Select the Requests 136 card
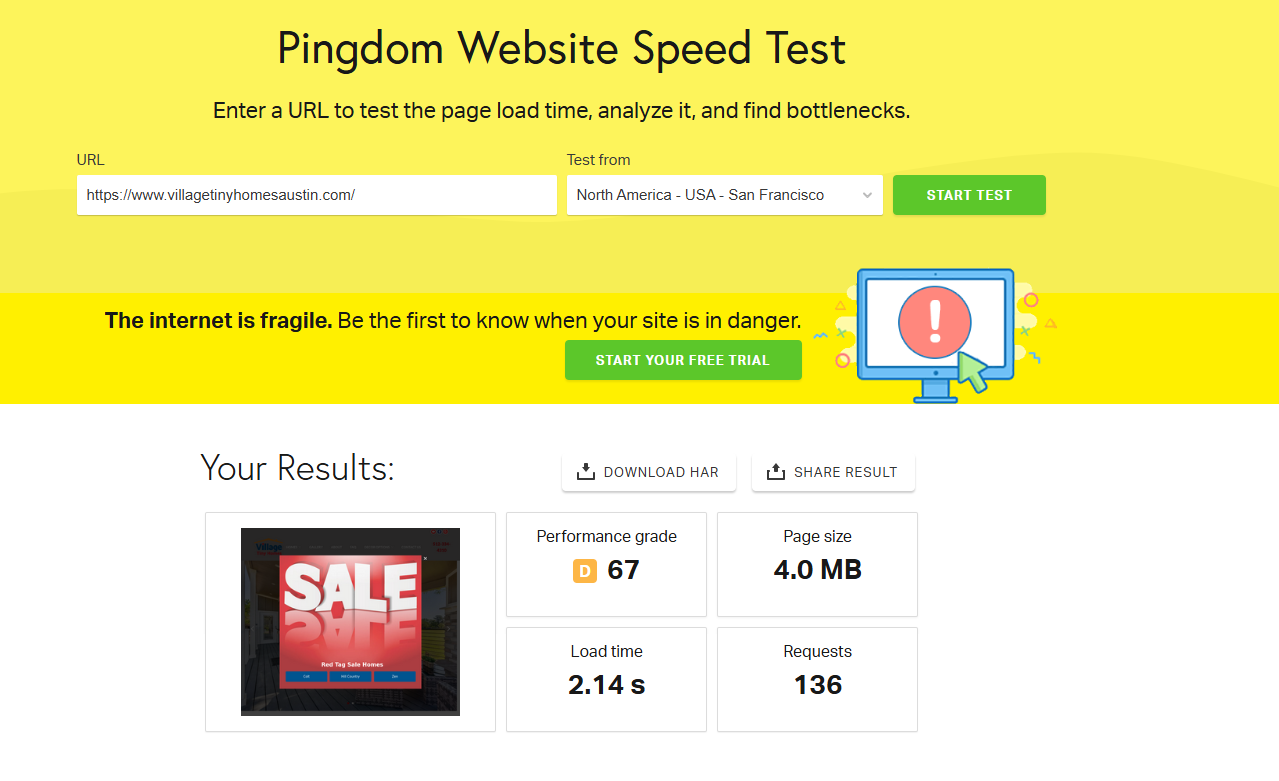This screenshot has height=781, width=1279. click(817, 679)
